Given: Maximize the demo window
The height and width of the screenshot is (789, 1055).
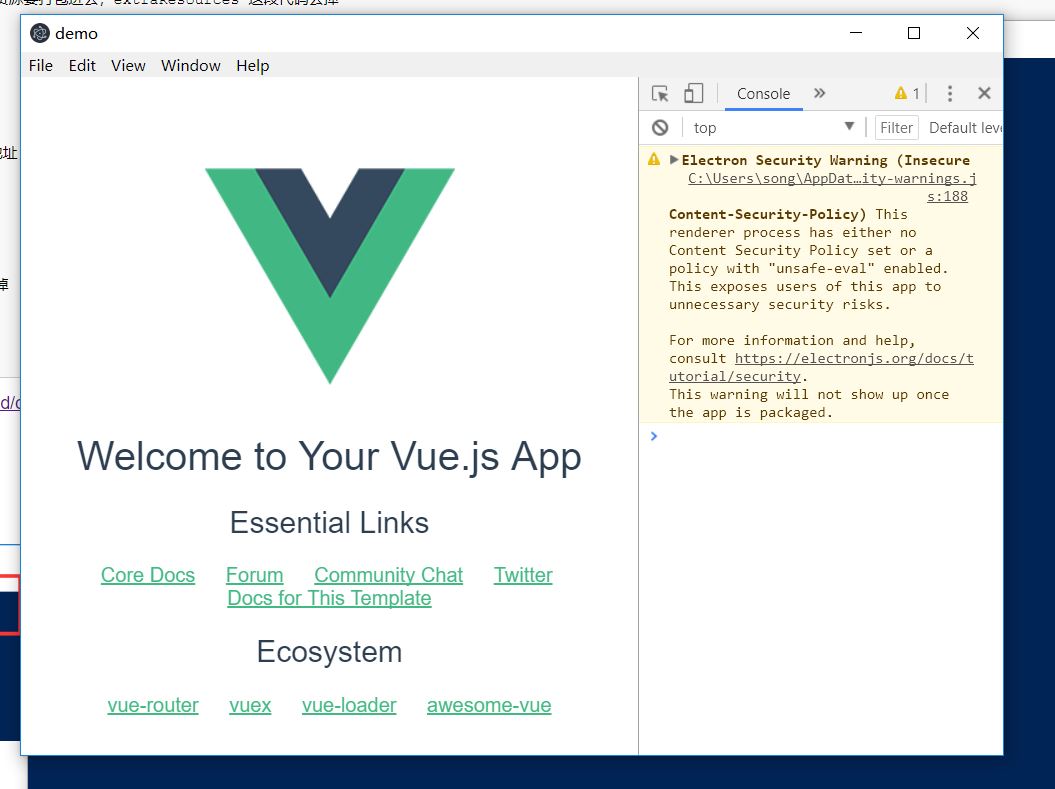Looking at the screenshot, I should pyautogui.click(x=913, y=33).
